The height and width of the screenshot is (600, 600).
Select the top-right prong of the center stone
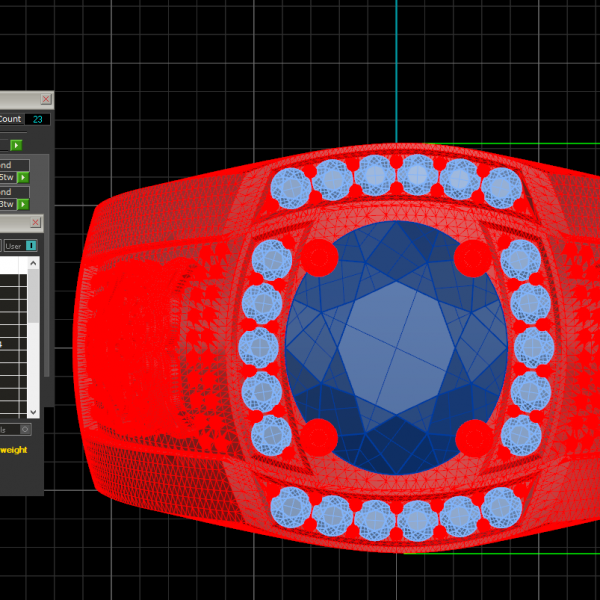(x=472, y=258)
